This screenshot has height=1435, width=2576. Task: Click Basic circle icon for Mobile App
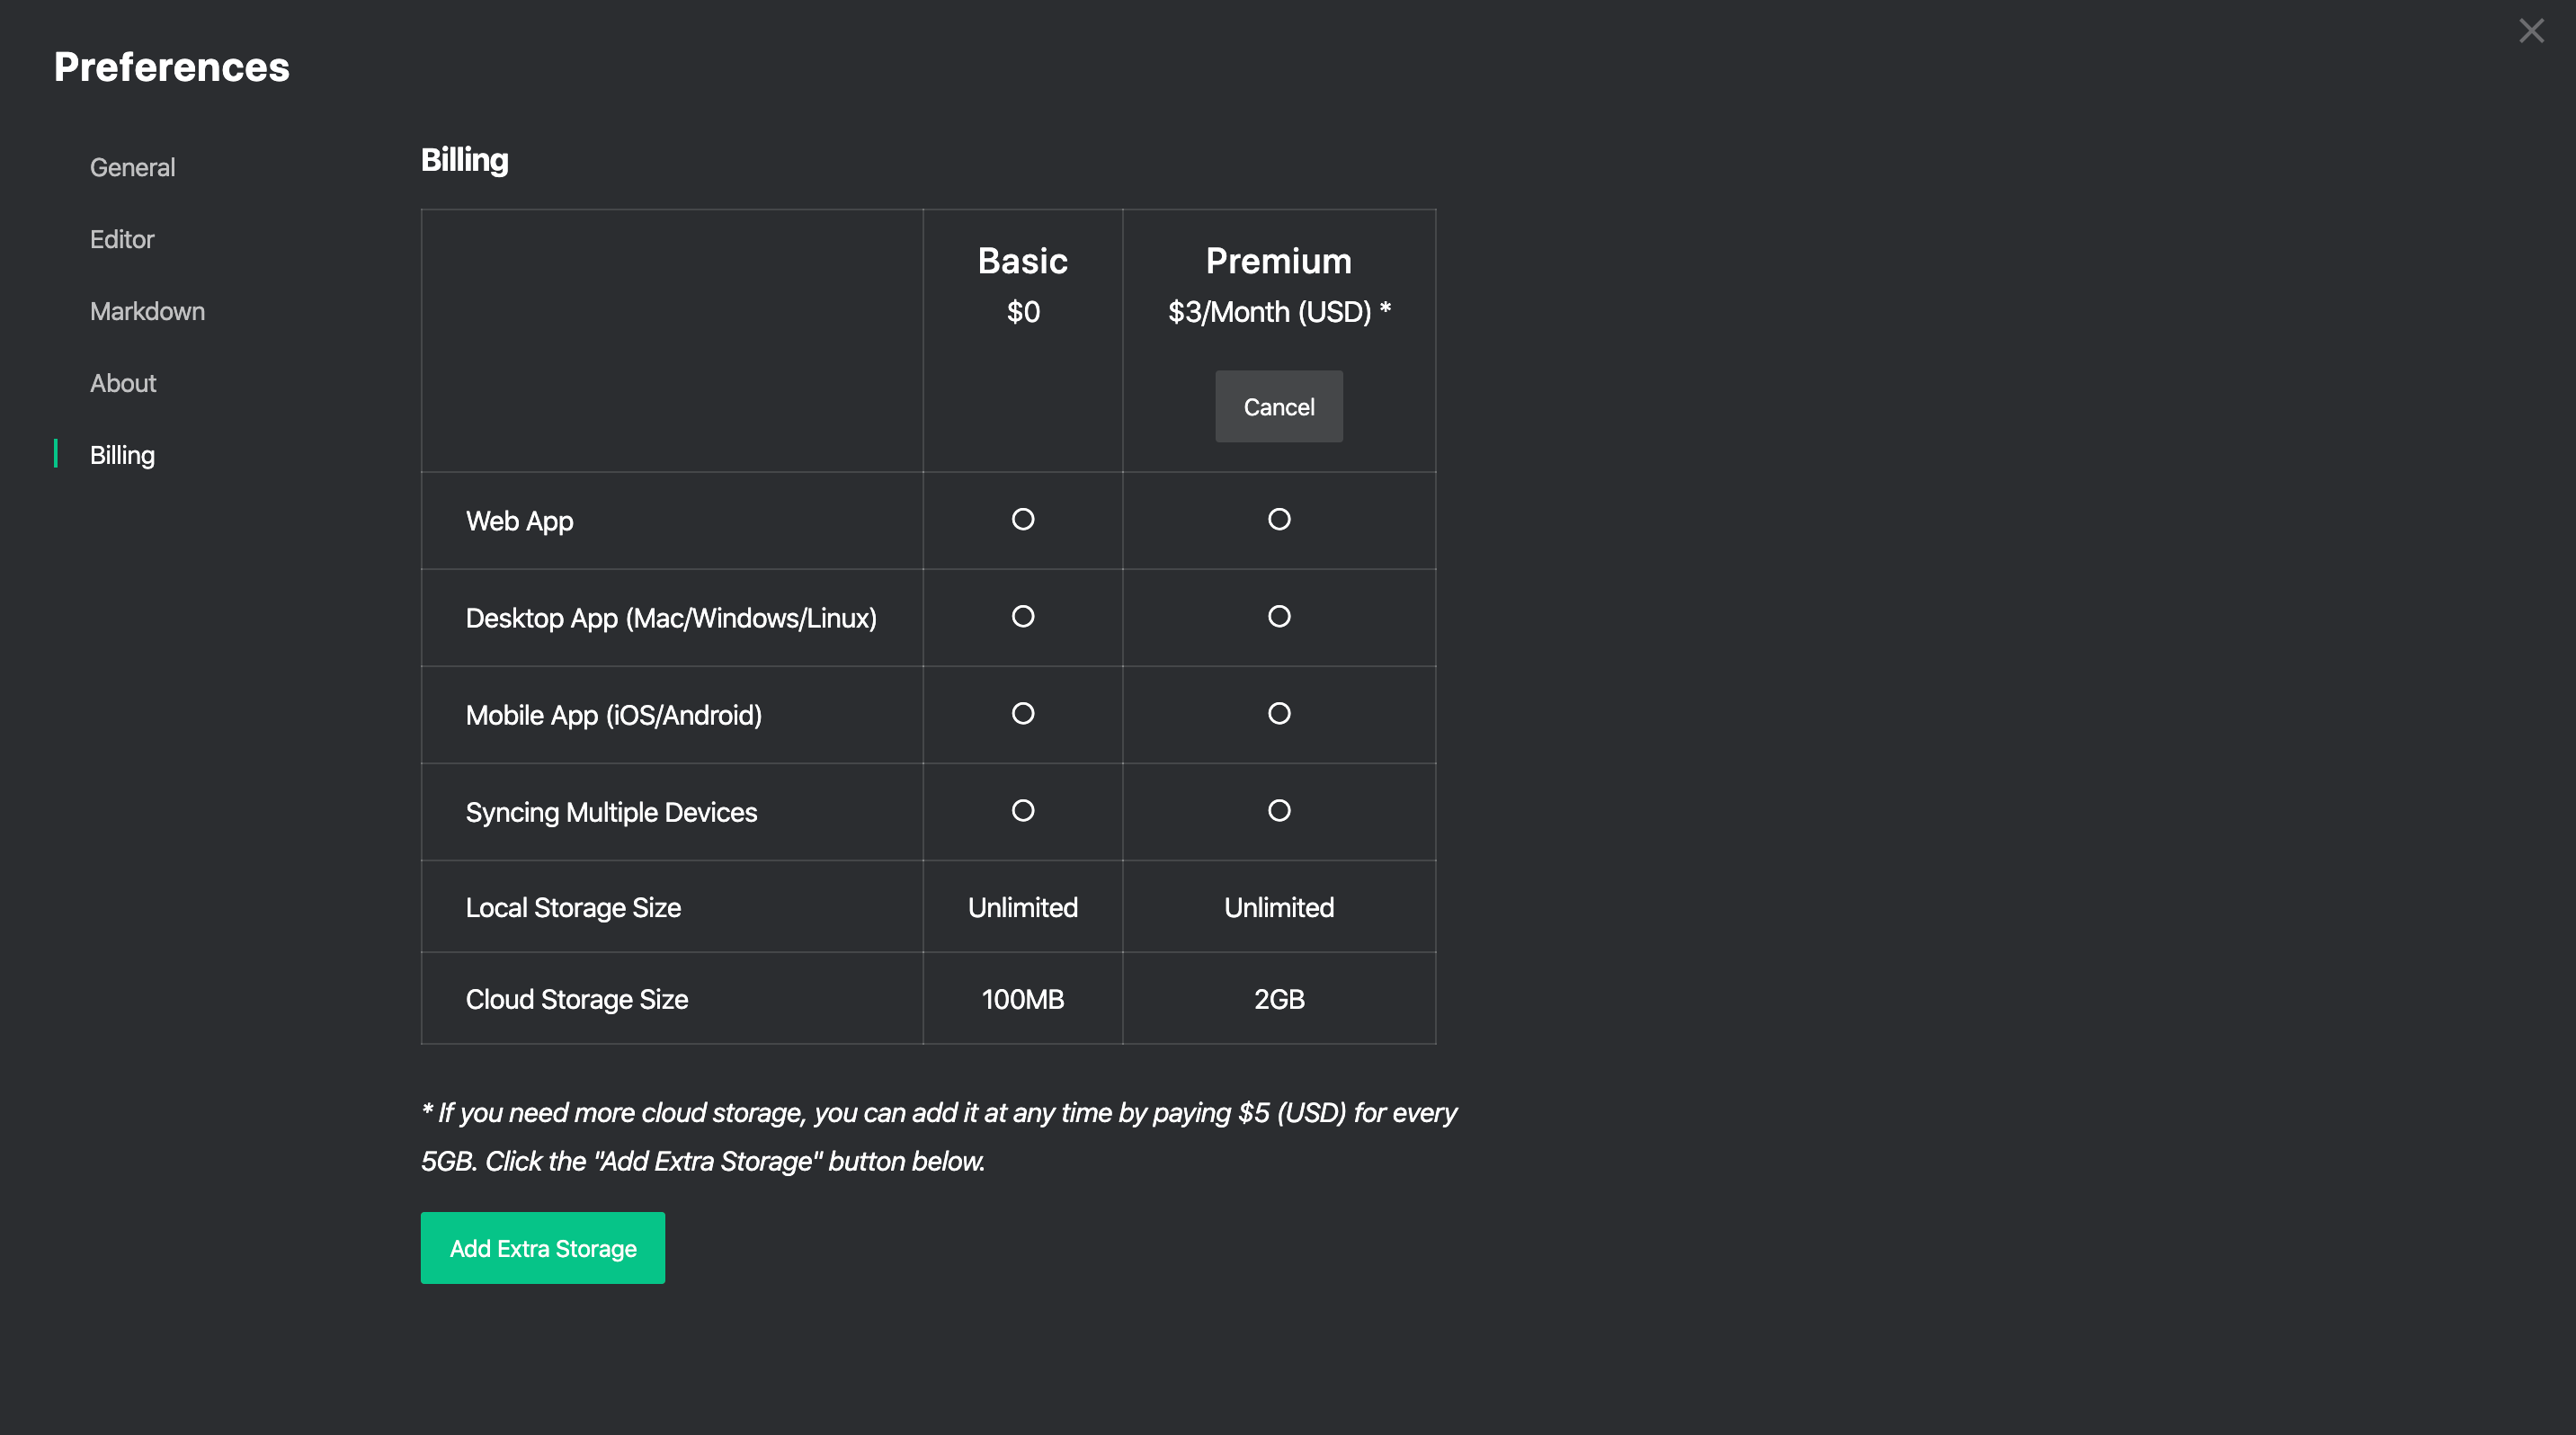click(1022, 713)
